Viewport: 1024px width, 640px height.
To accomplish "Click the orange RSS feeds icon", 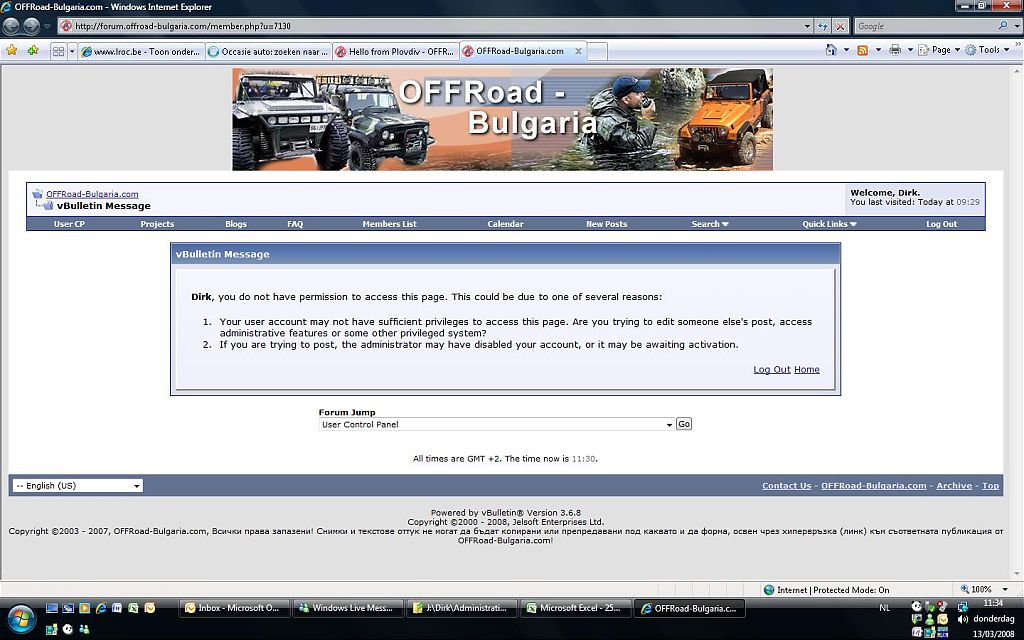I will point(863,50).
